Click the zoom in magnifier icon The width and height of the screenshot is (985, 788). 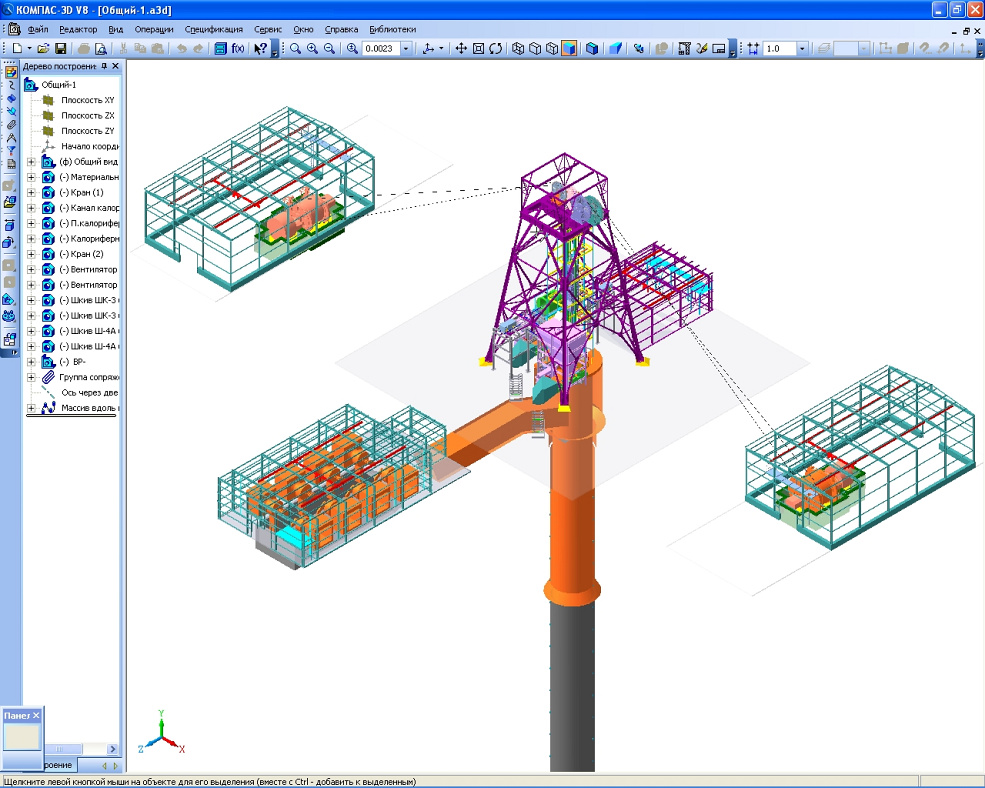[313, 48]
